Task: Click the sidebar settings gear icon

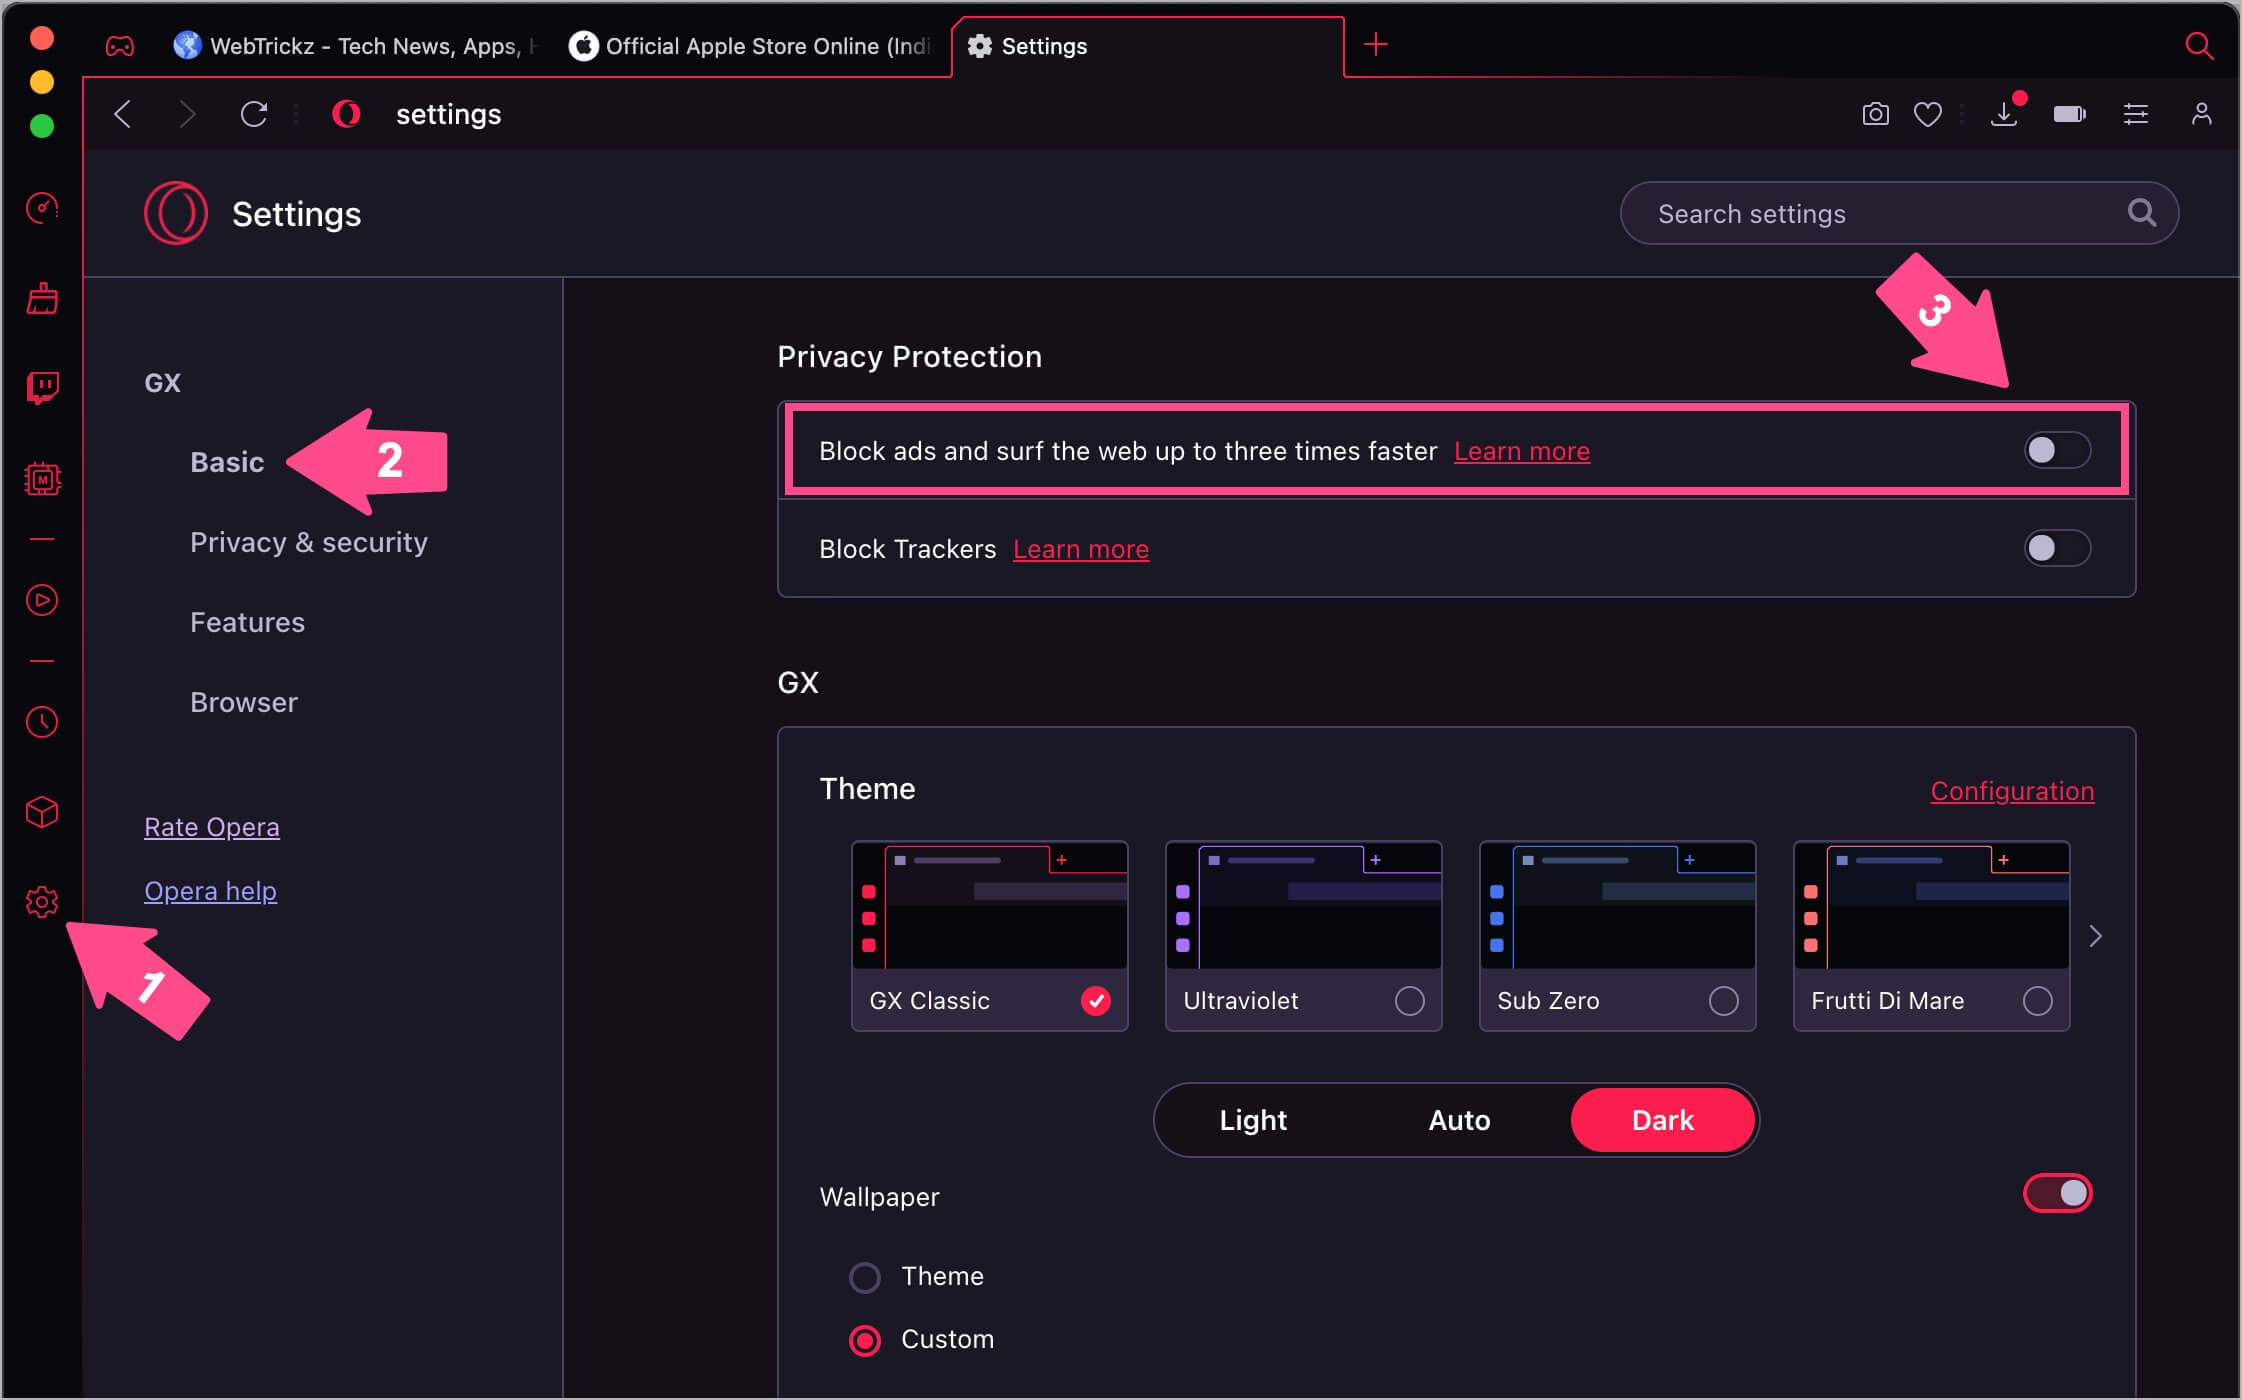Action: pos(42,902)
